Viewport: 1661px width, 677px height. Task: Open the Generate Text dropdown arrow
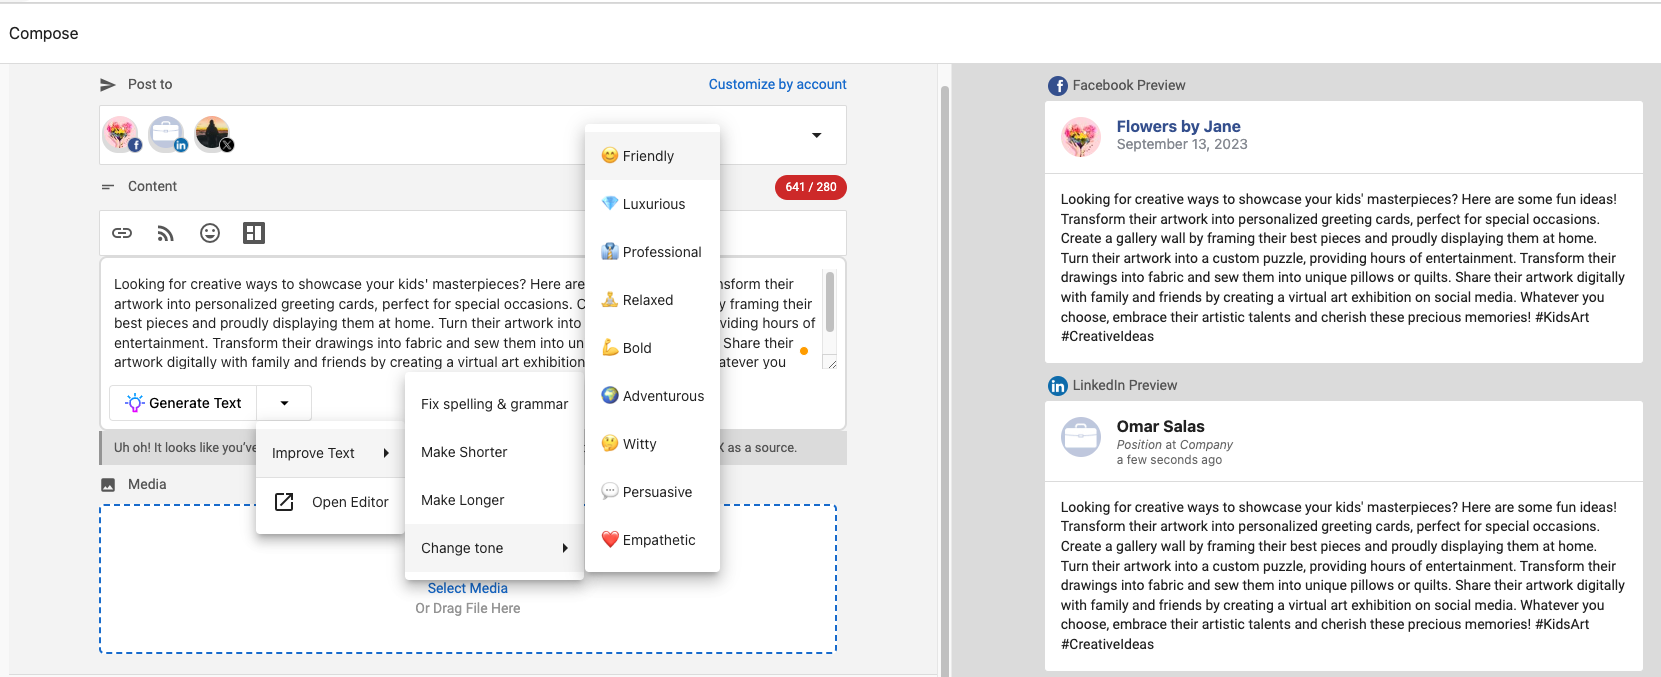click(284, 403)
